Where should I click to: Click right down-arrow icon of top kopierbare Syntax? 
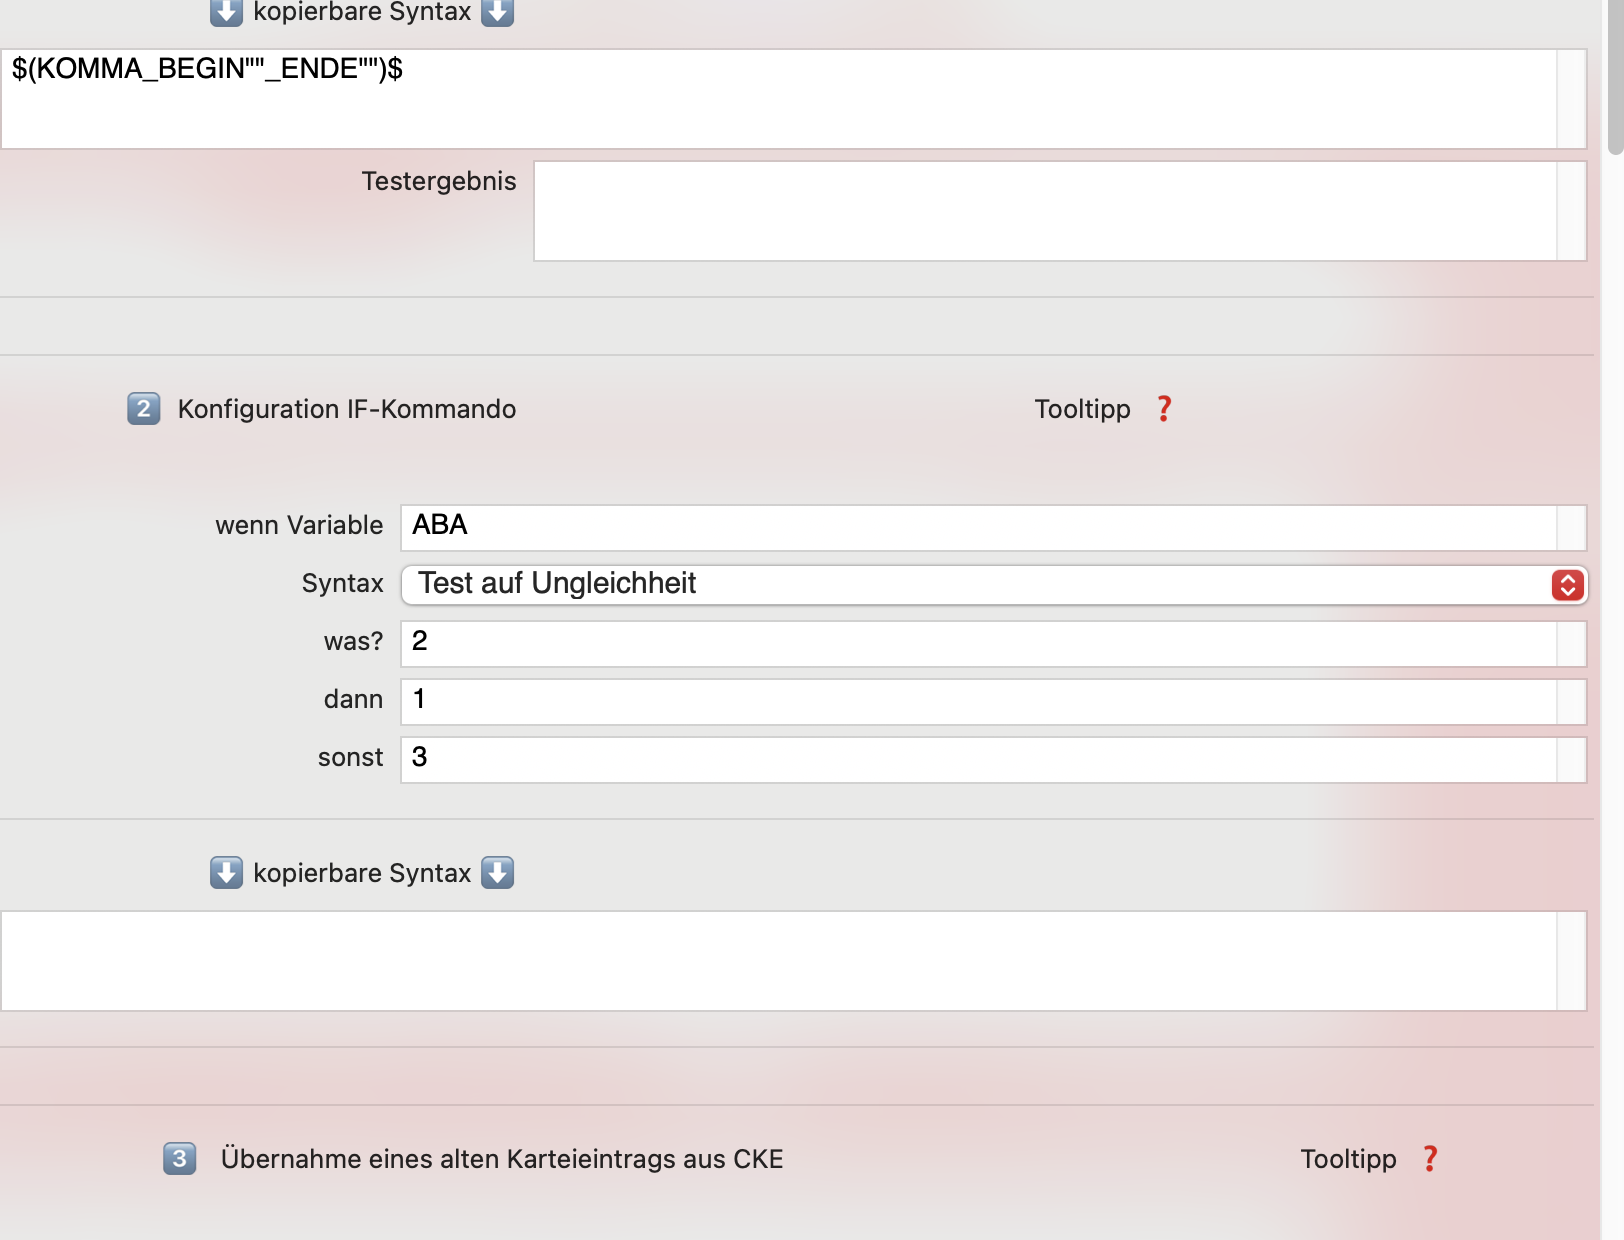498,12
